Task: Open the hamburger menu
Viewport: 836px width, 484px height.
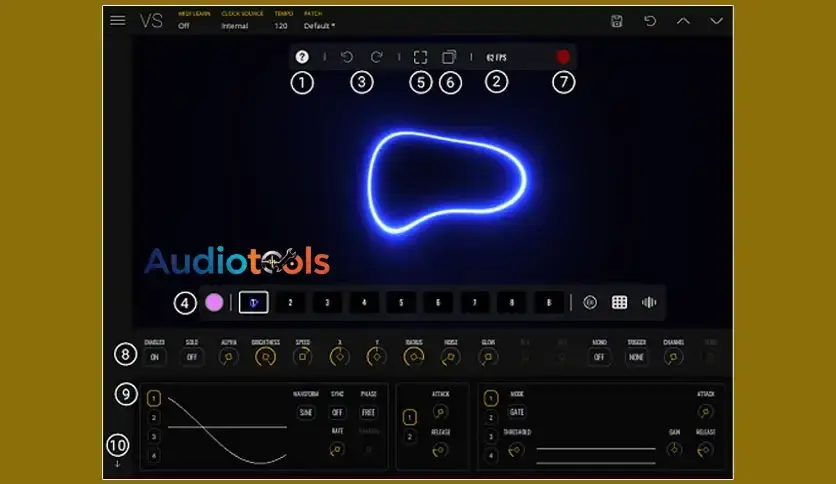Action: click(118, 20)
